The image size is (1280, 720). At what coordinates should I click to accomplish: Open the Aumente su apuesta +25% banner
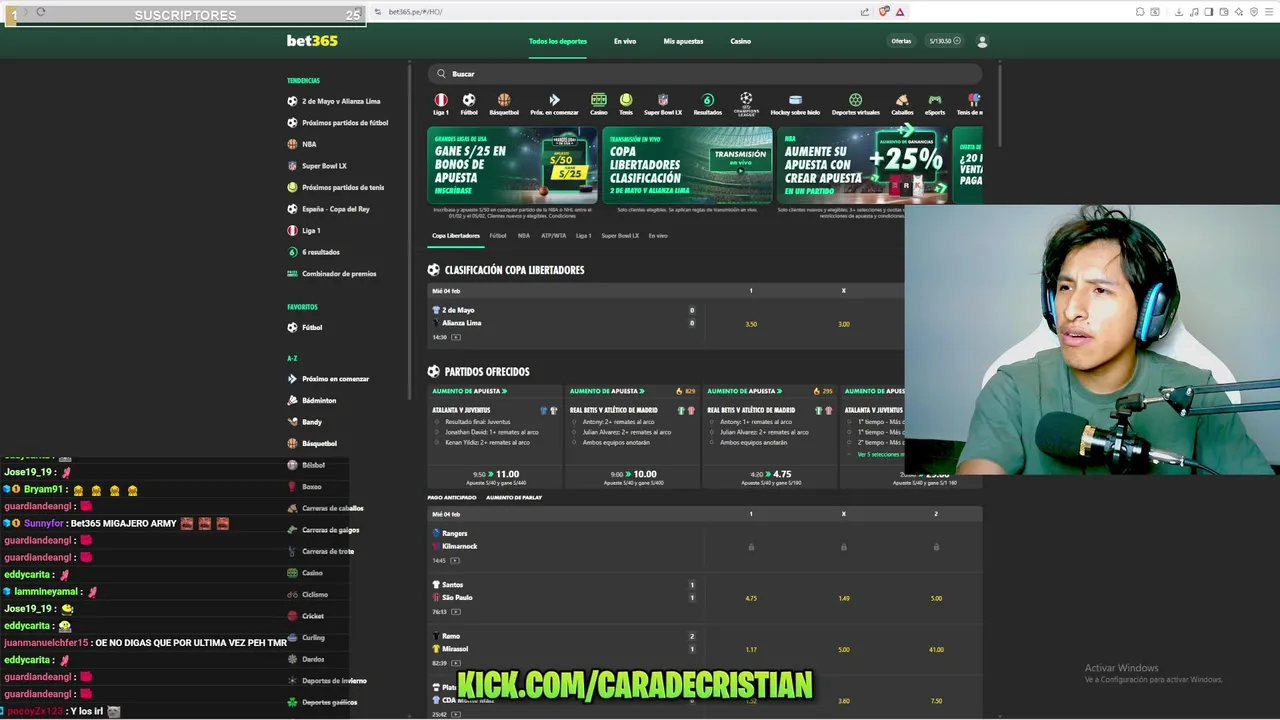(863, 165)
